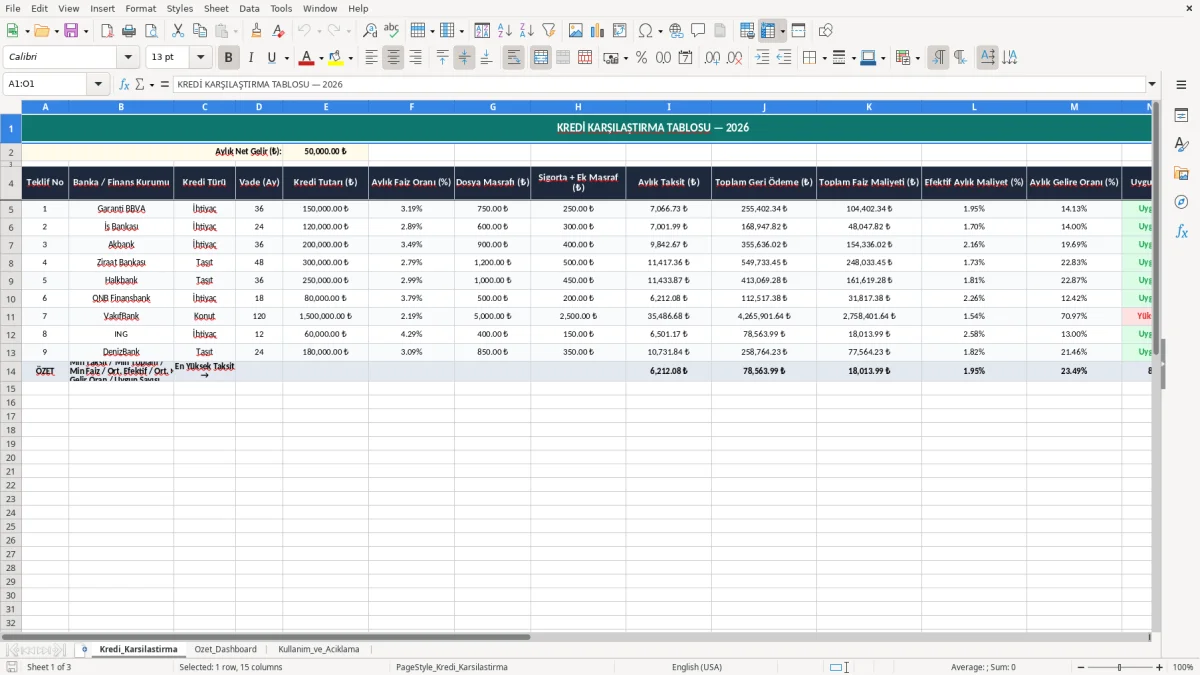Apply yellow background color swatch
The width and height of the screenshot is (1200, 675).
click(337, 58)
